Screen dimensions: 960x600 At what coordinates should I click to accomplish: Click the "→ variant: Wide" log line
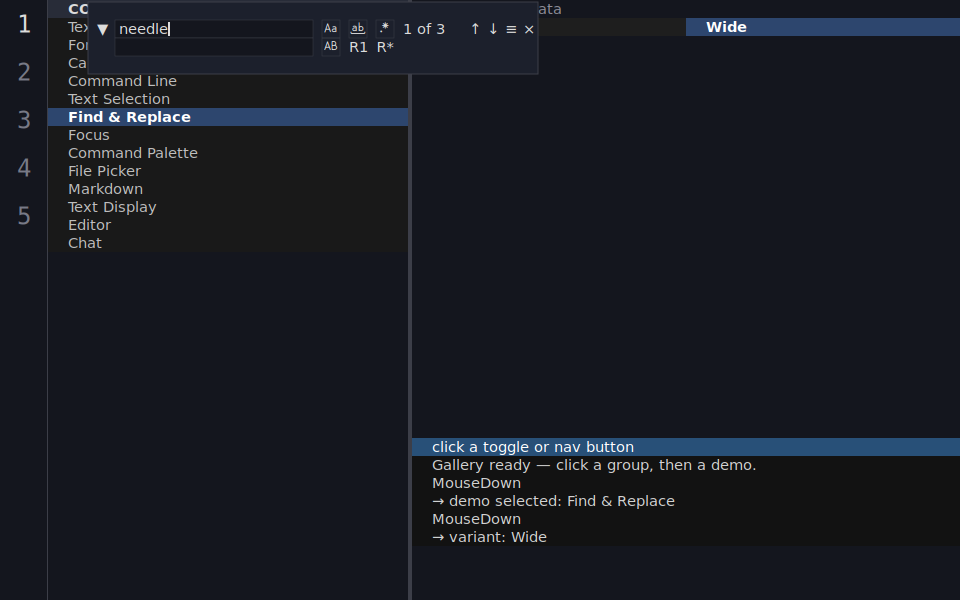[x=686, y=537]
